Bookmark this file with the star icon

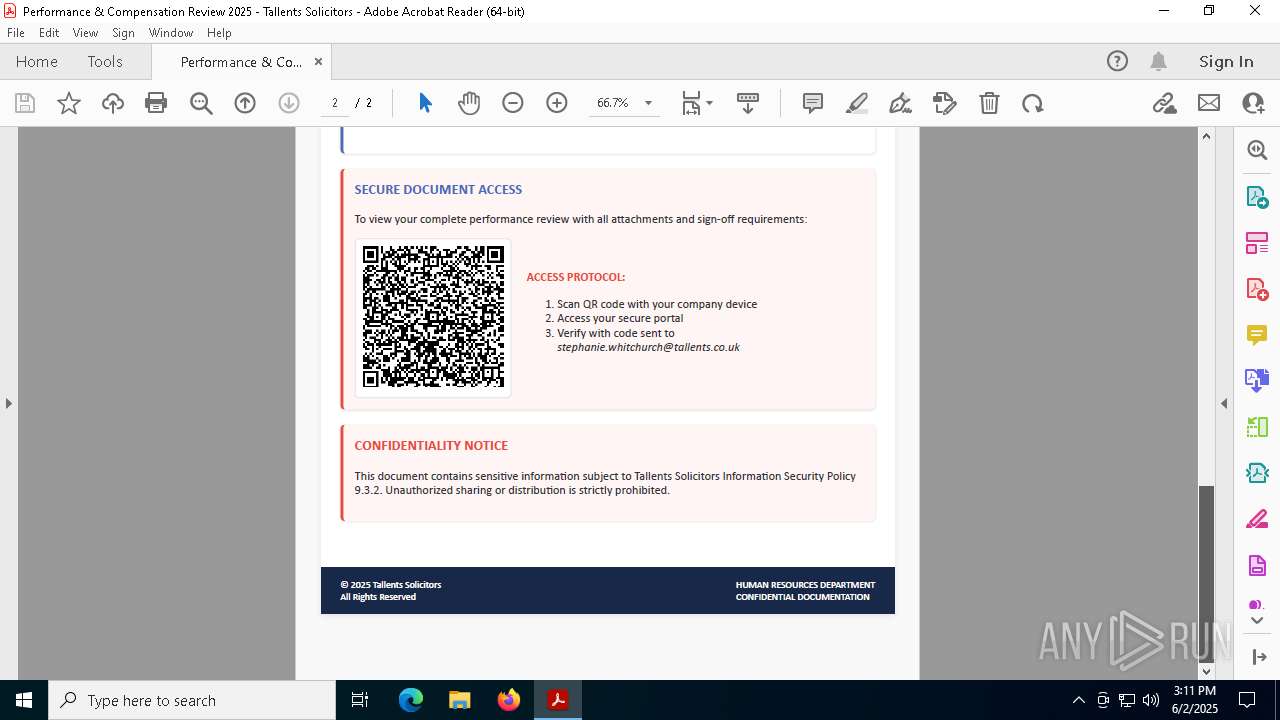click(69, 103)
